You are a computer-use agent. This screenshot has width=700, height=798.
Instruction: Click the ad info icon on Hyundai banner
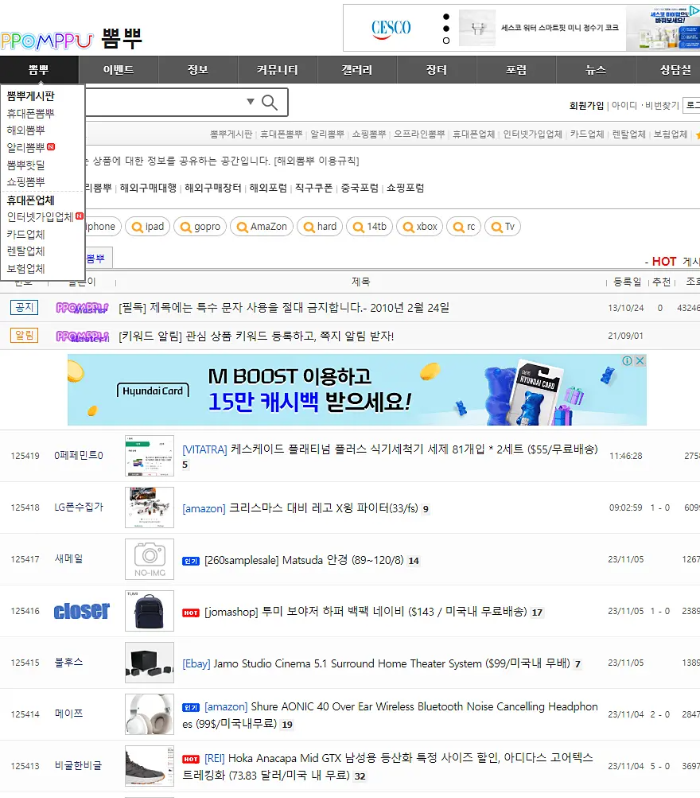click(627, 360)
